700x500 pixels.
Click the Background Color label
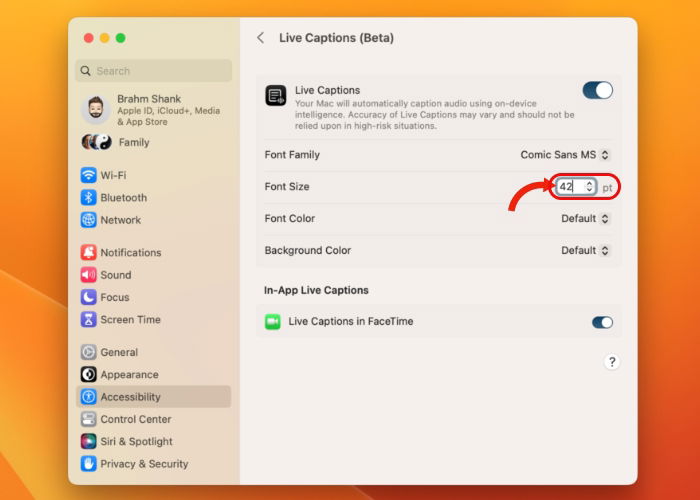(308, 250)
